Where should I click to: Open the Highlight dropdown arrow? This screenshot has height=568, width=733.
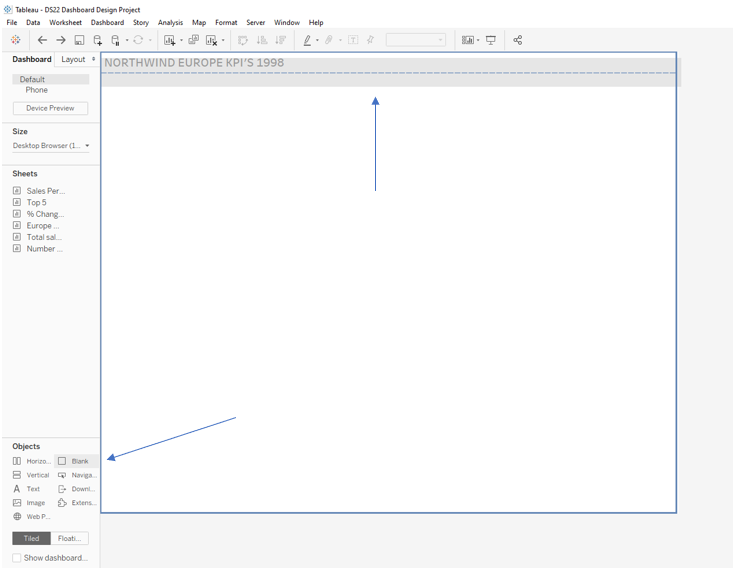point(317,40)
